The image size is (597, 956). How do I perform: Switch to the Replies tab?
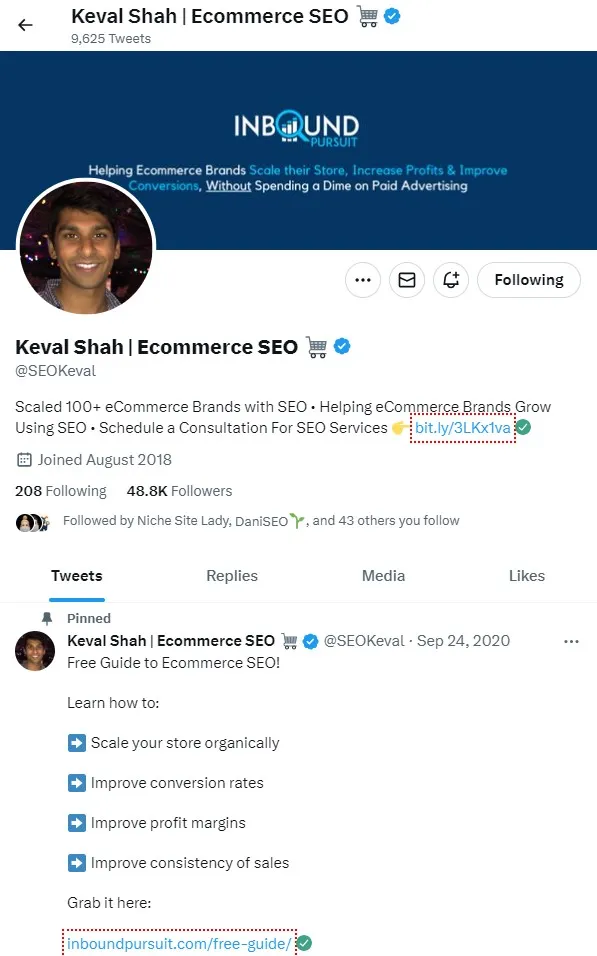click(232, 576)
